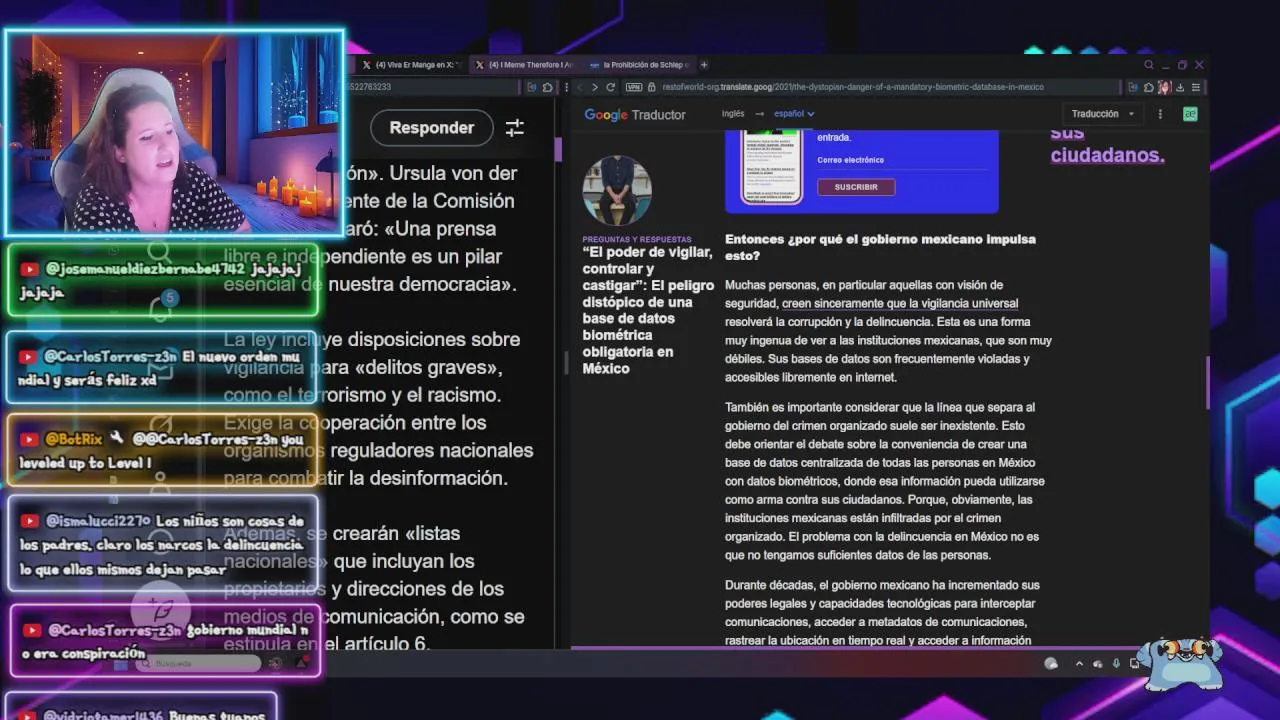Image resolution: width=1280 pixels, height=720 pixels.
Task: Expand the español target language dropdown
Action: pos(794,113)
